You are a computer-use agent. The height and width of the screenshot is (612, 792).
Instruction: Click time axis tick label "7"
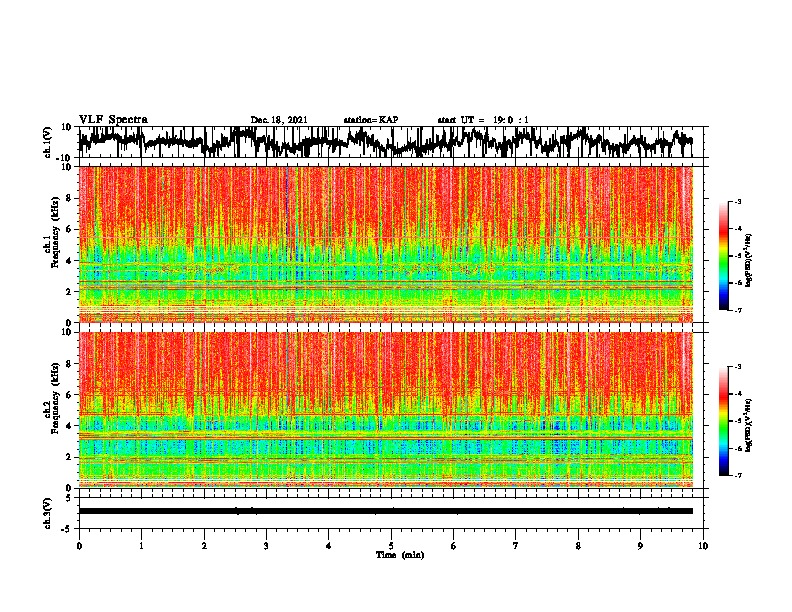516,546
